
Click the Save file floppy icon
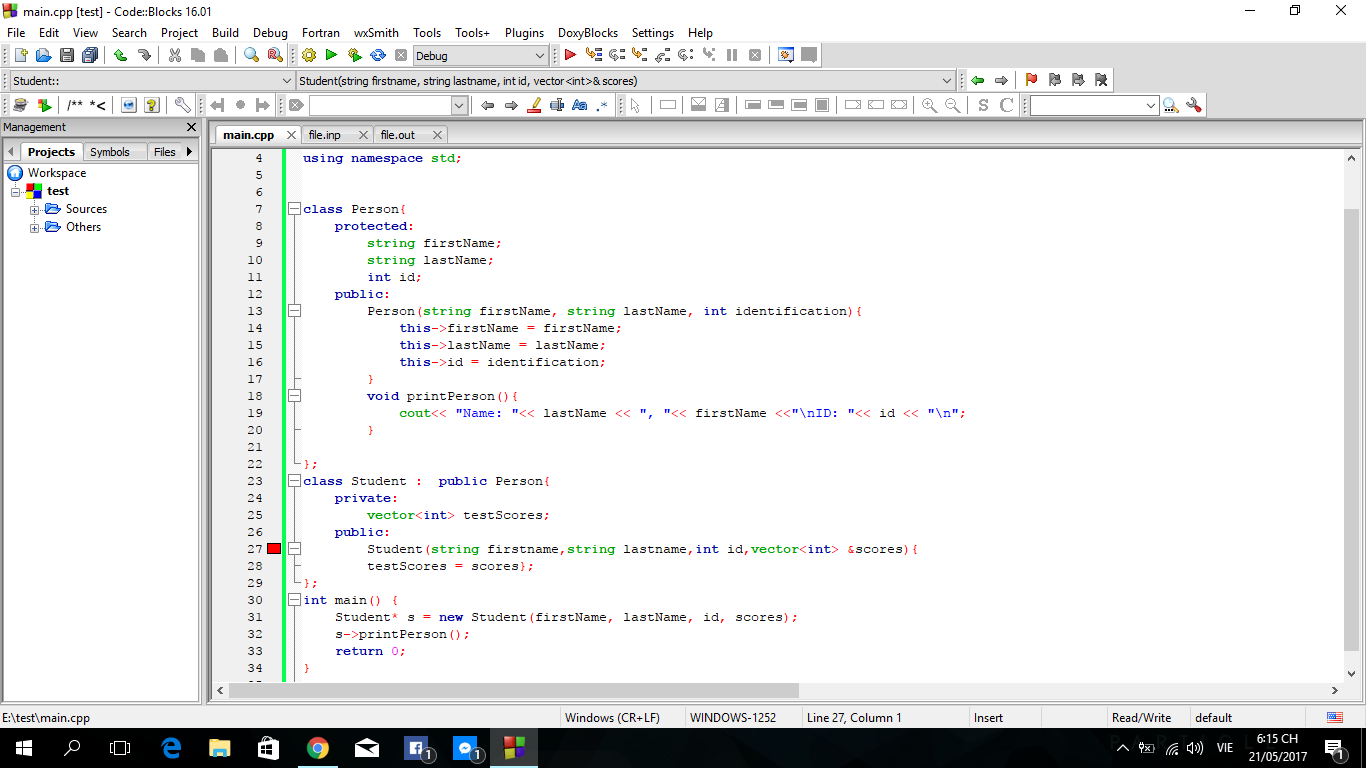coord(67,56)
